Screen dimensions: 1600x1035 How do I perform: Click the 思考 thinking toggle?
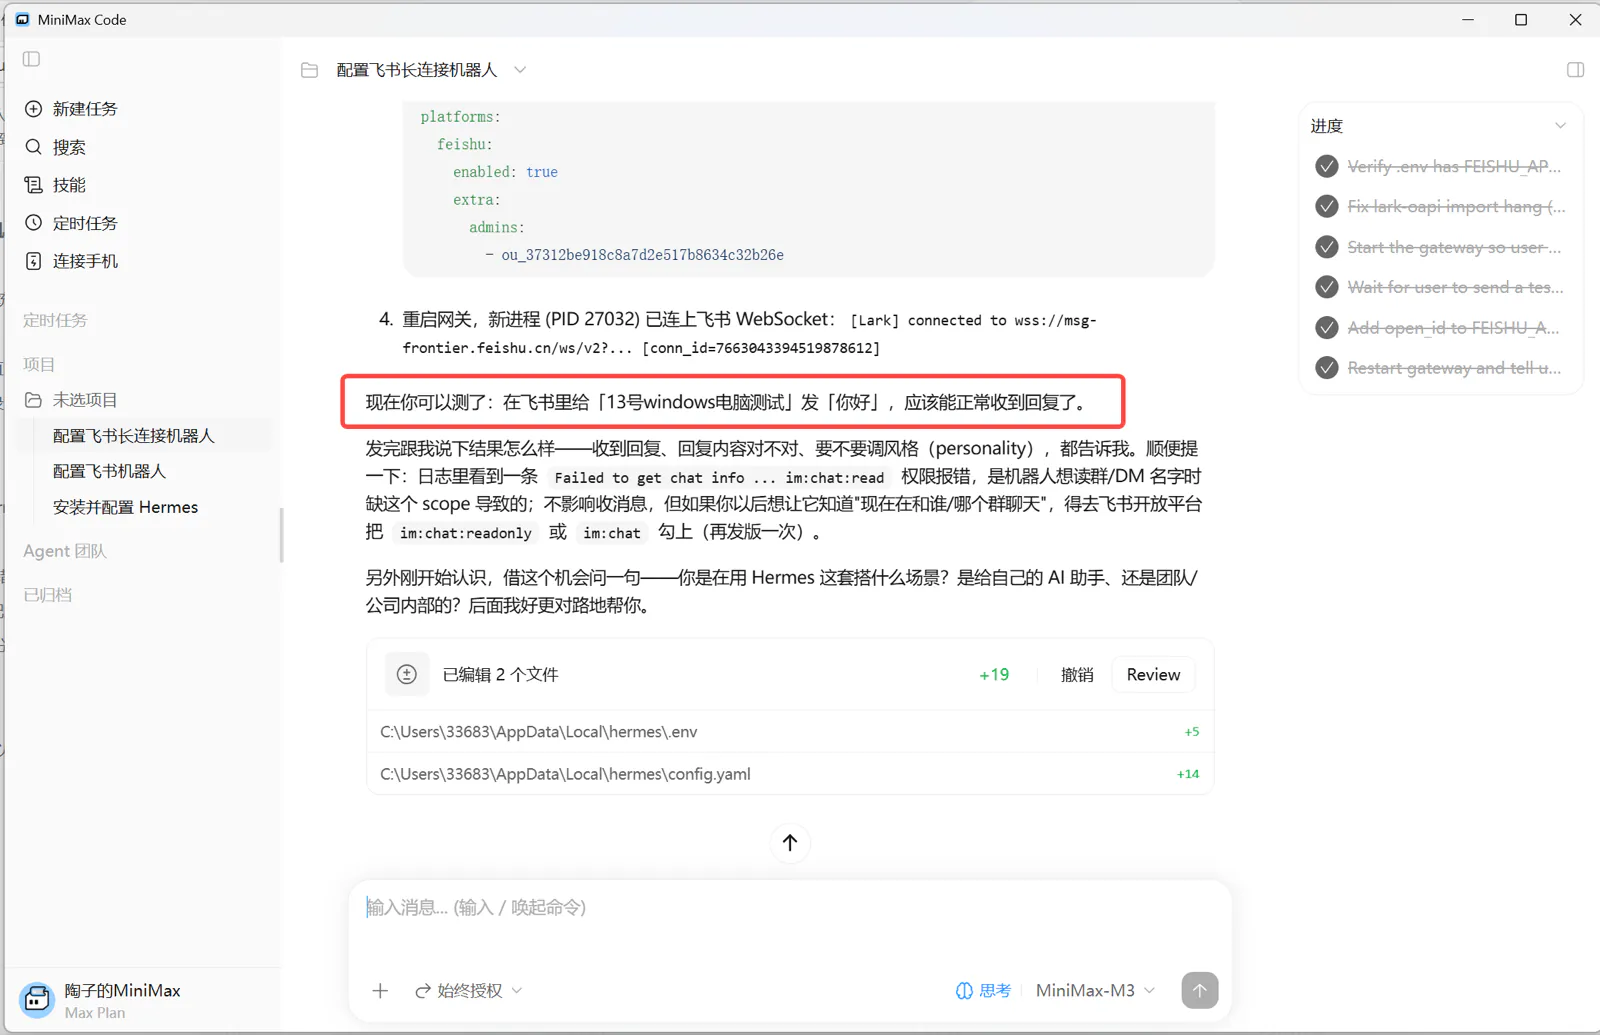click(983, 991)
